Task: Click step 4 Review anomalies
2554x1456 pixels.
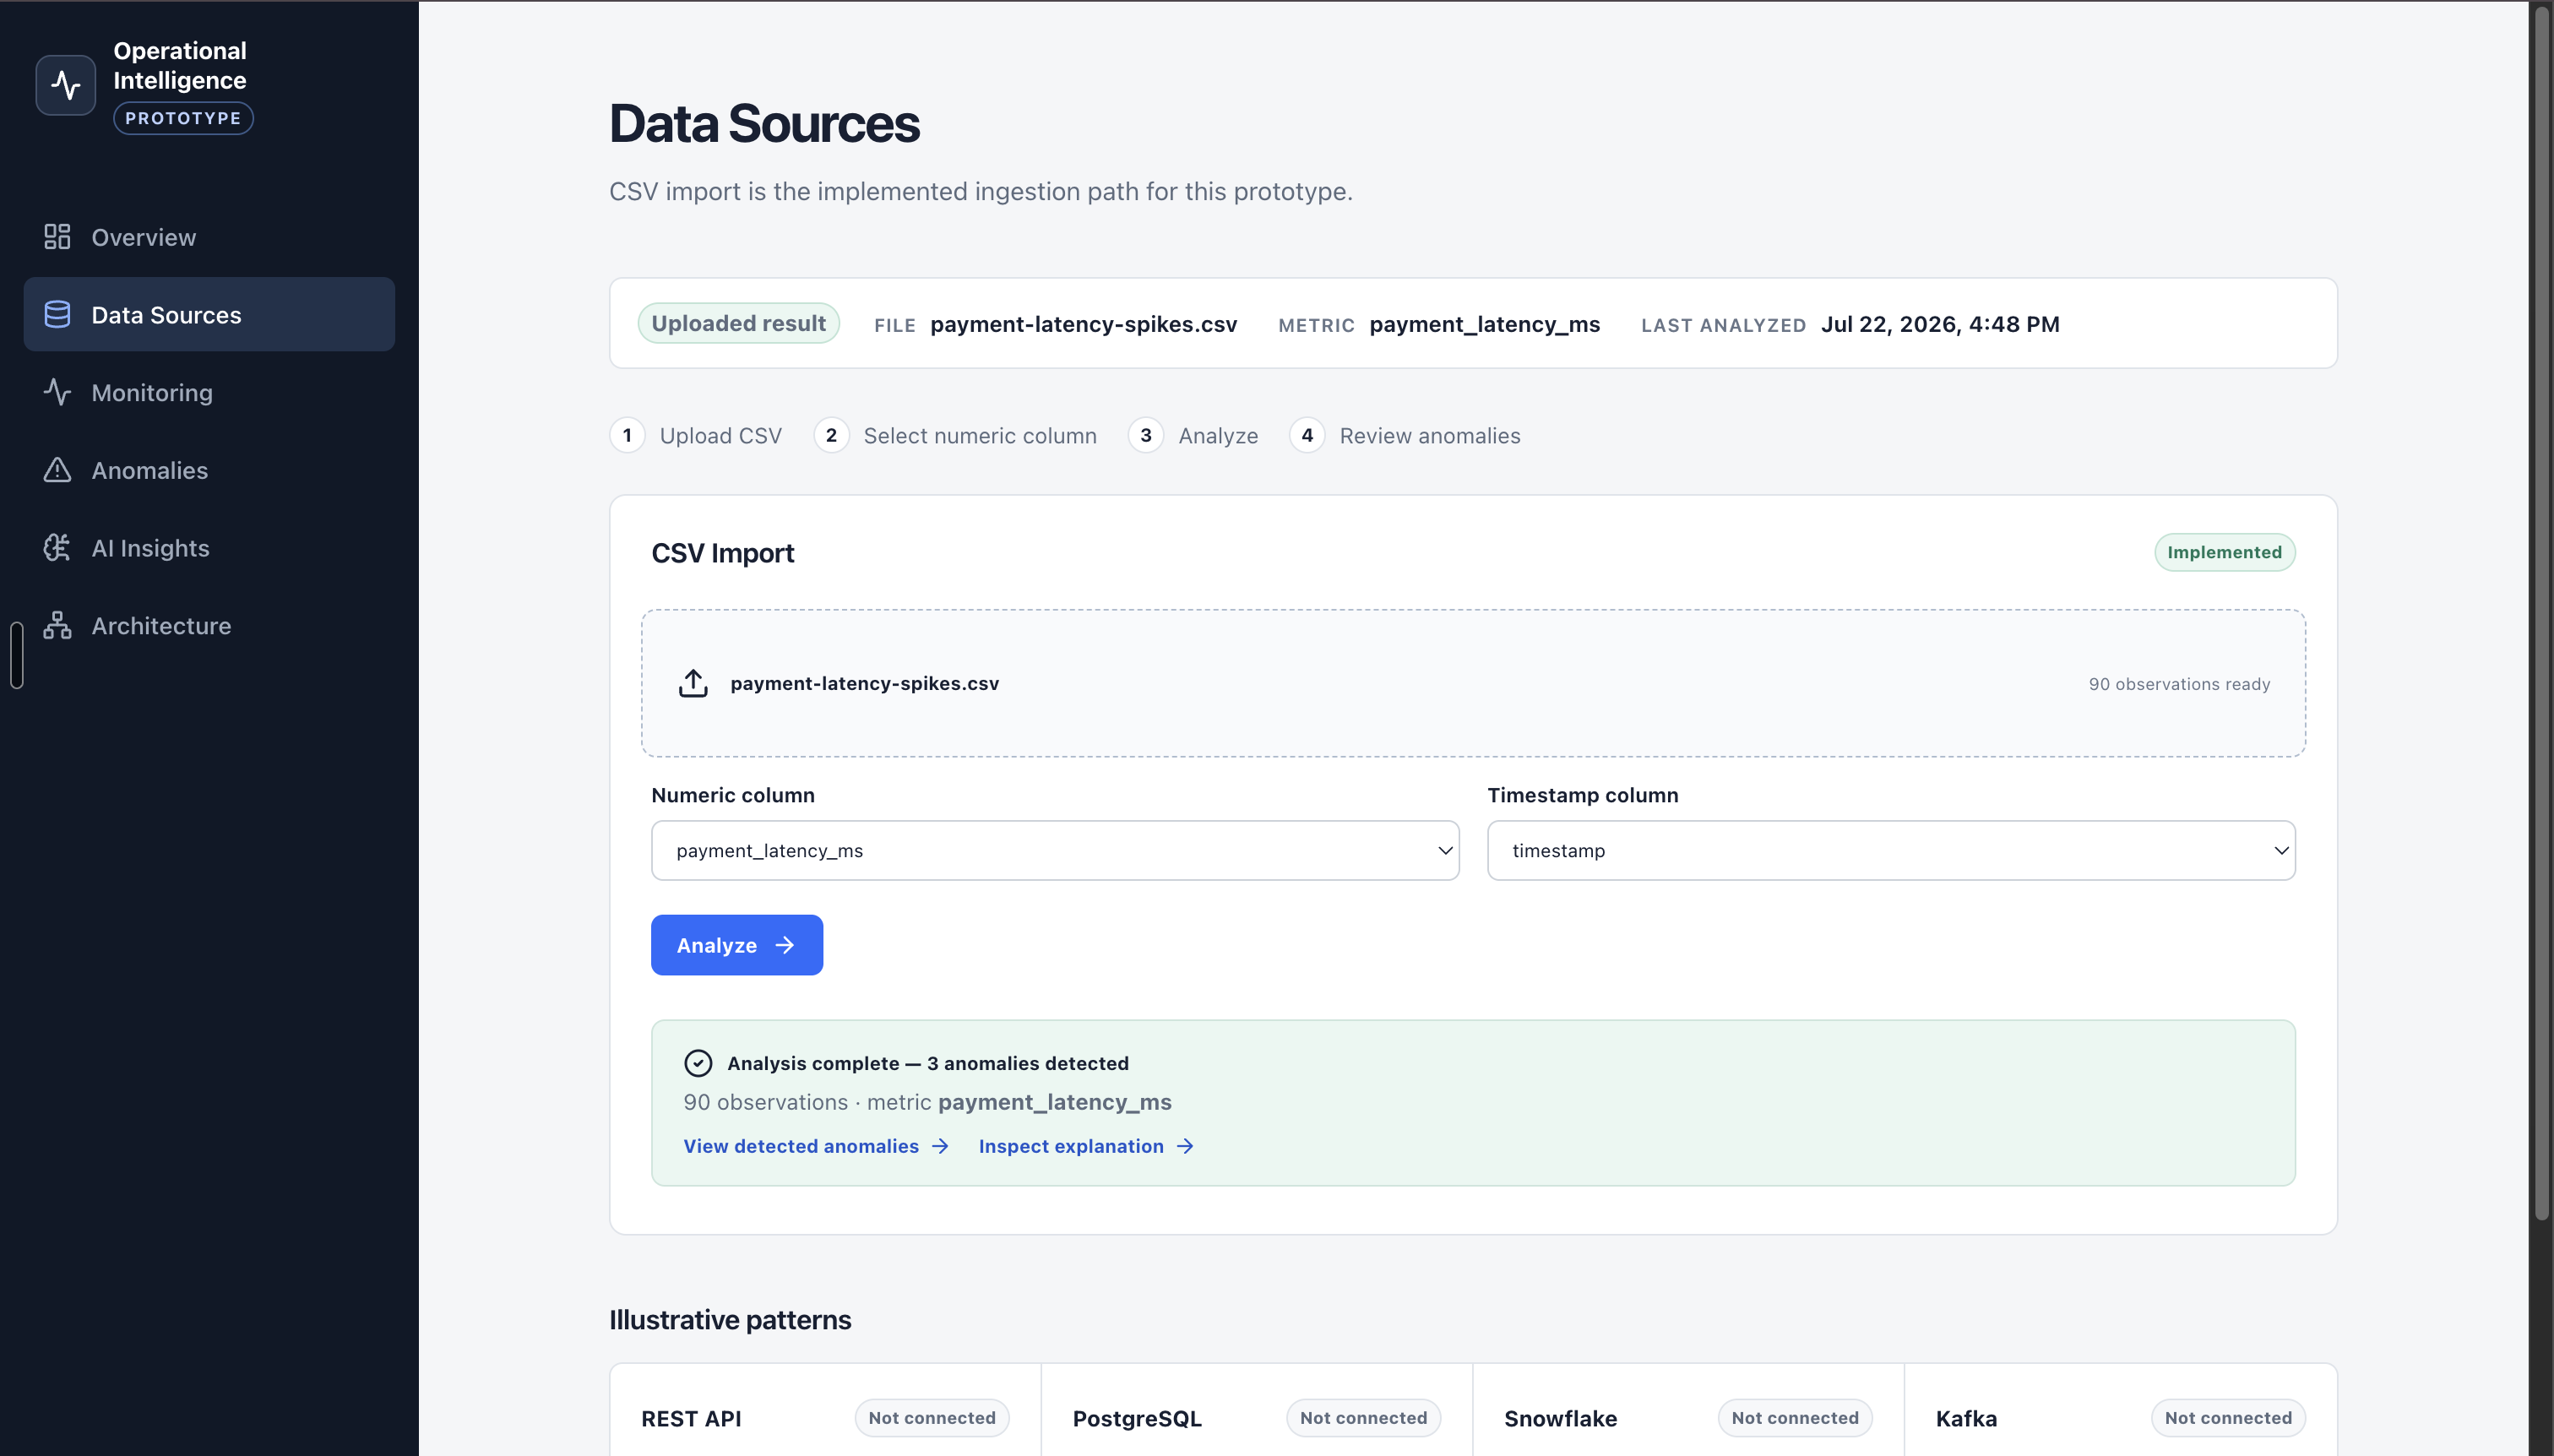Action: point(1405,435)
